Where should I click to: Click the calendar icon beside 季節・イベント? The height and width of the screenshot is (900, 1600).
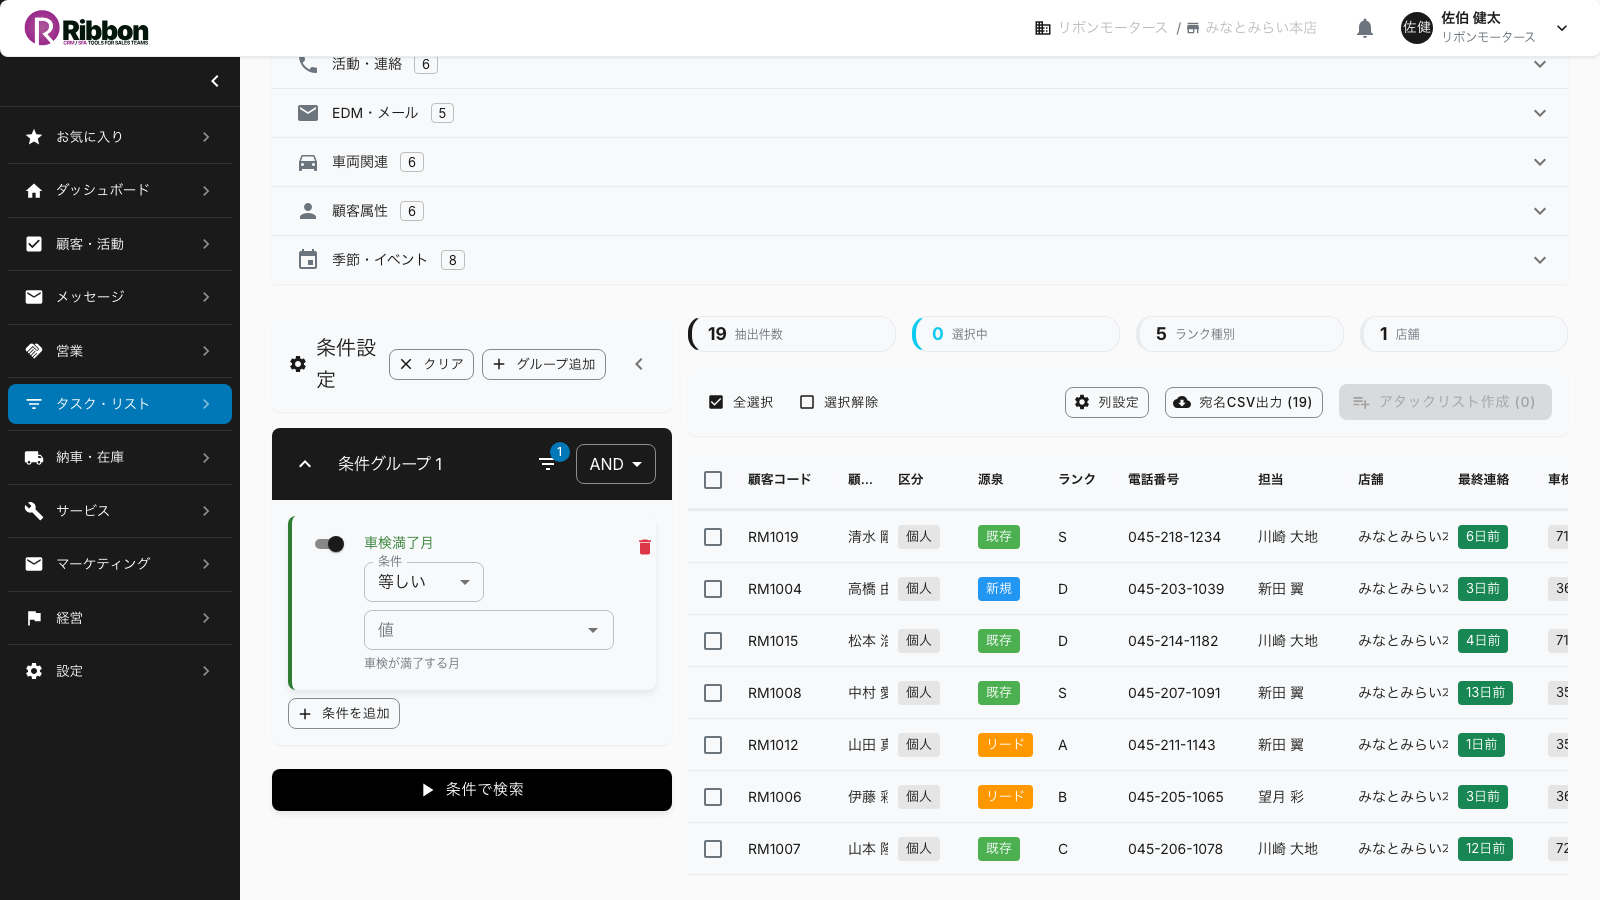[308, 260]
